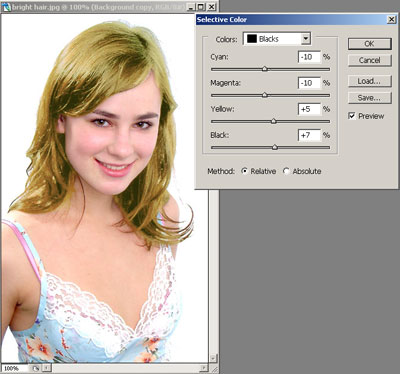
Task: Click the Yellow percentage input field
Action: [309, 109]
